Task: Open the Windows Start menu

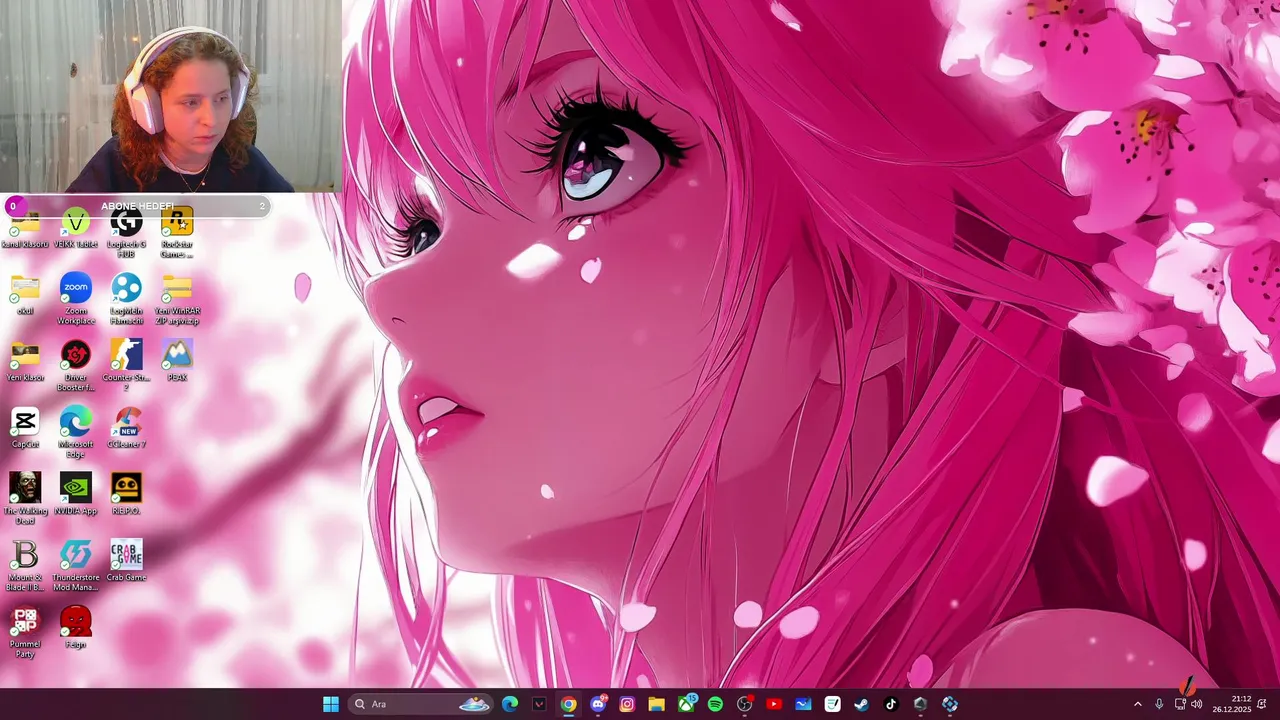Action: click(x=331, y=704)
